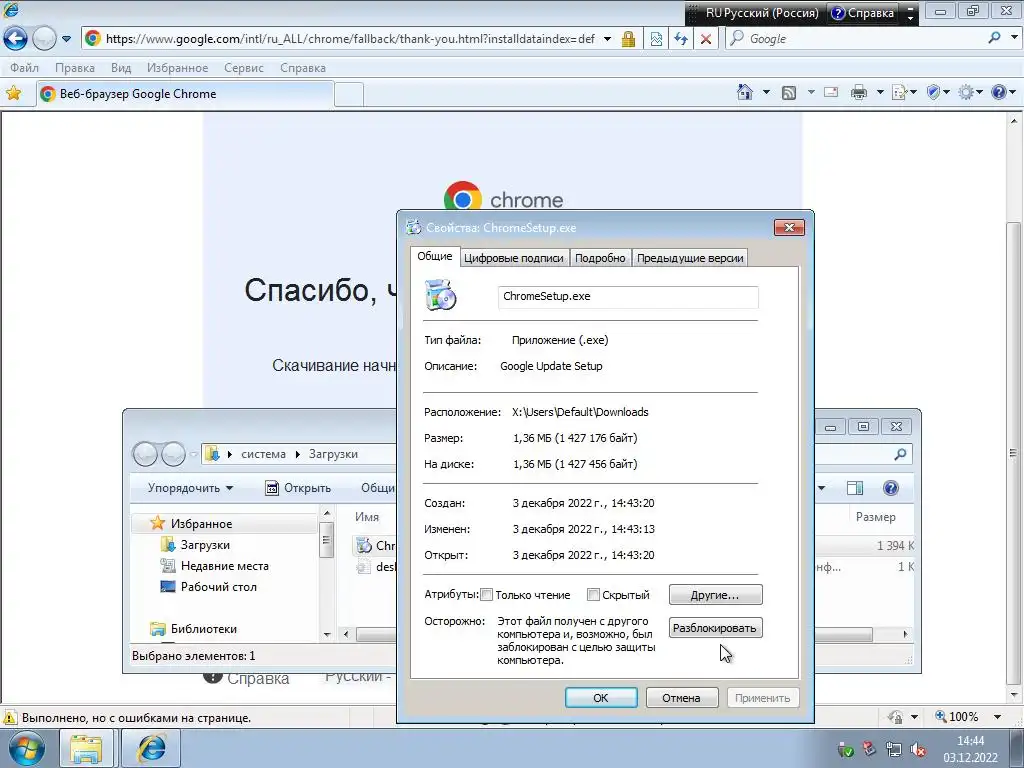Click the Internet Explorer taskbar icon
Screen dimensions: 1024x768
coord(151,748)
